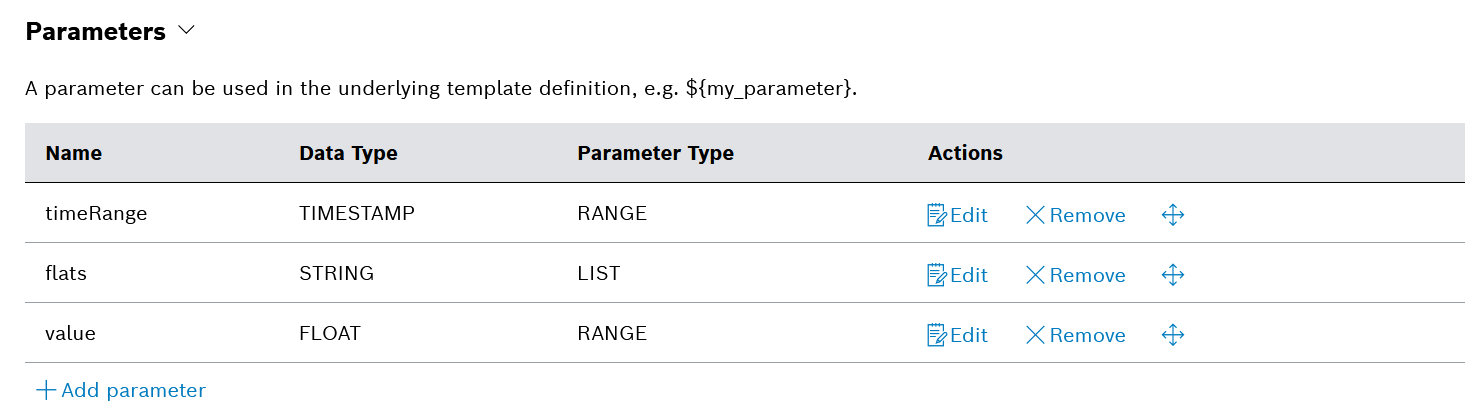Select the flats name cell
The width and height of the screenshot is (1480, 417).
[66, 273]
